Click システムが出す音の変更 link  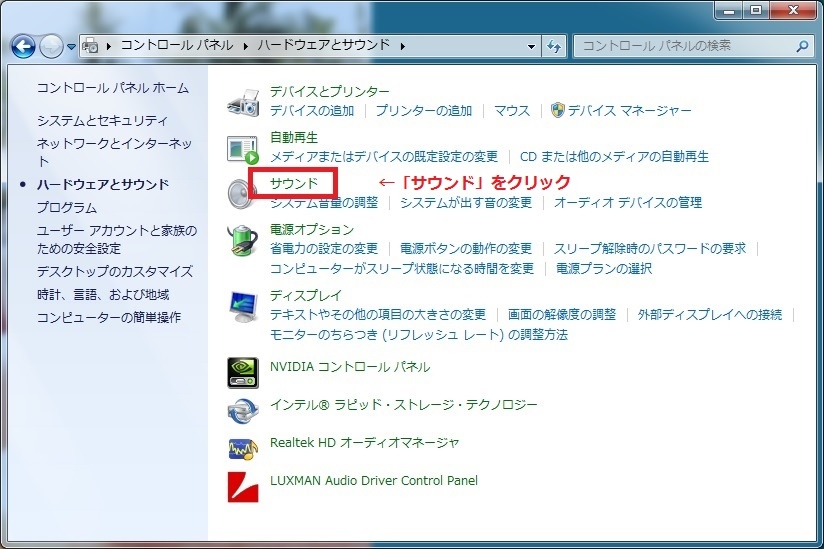point(466,203)
